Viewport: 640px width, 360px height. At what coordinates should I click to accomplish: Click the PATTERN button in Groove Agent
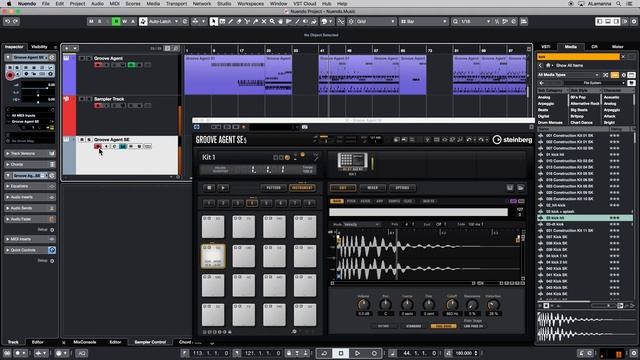(273, 188)
